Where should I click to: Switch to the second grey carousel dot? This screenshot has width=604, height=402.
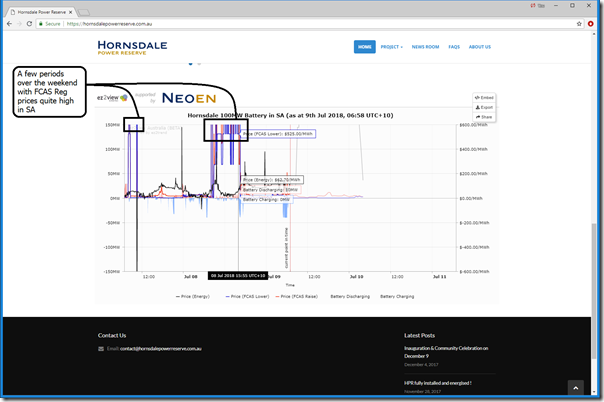(x=199, y=64)
